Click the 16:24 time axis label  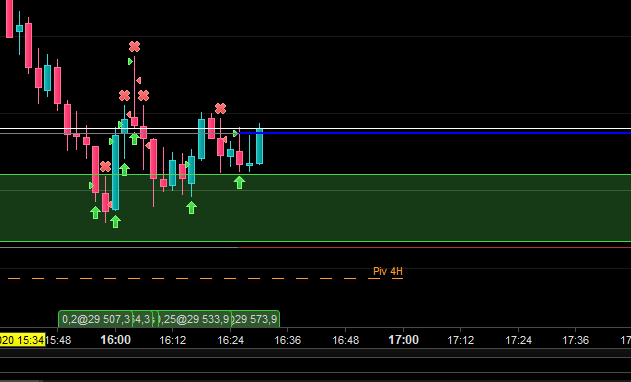231,341
